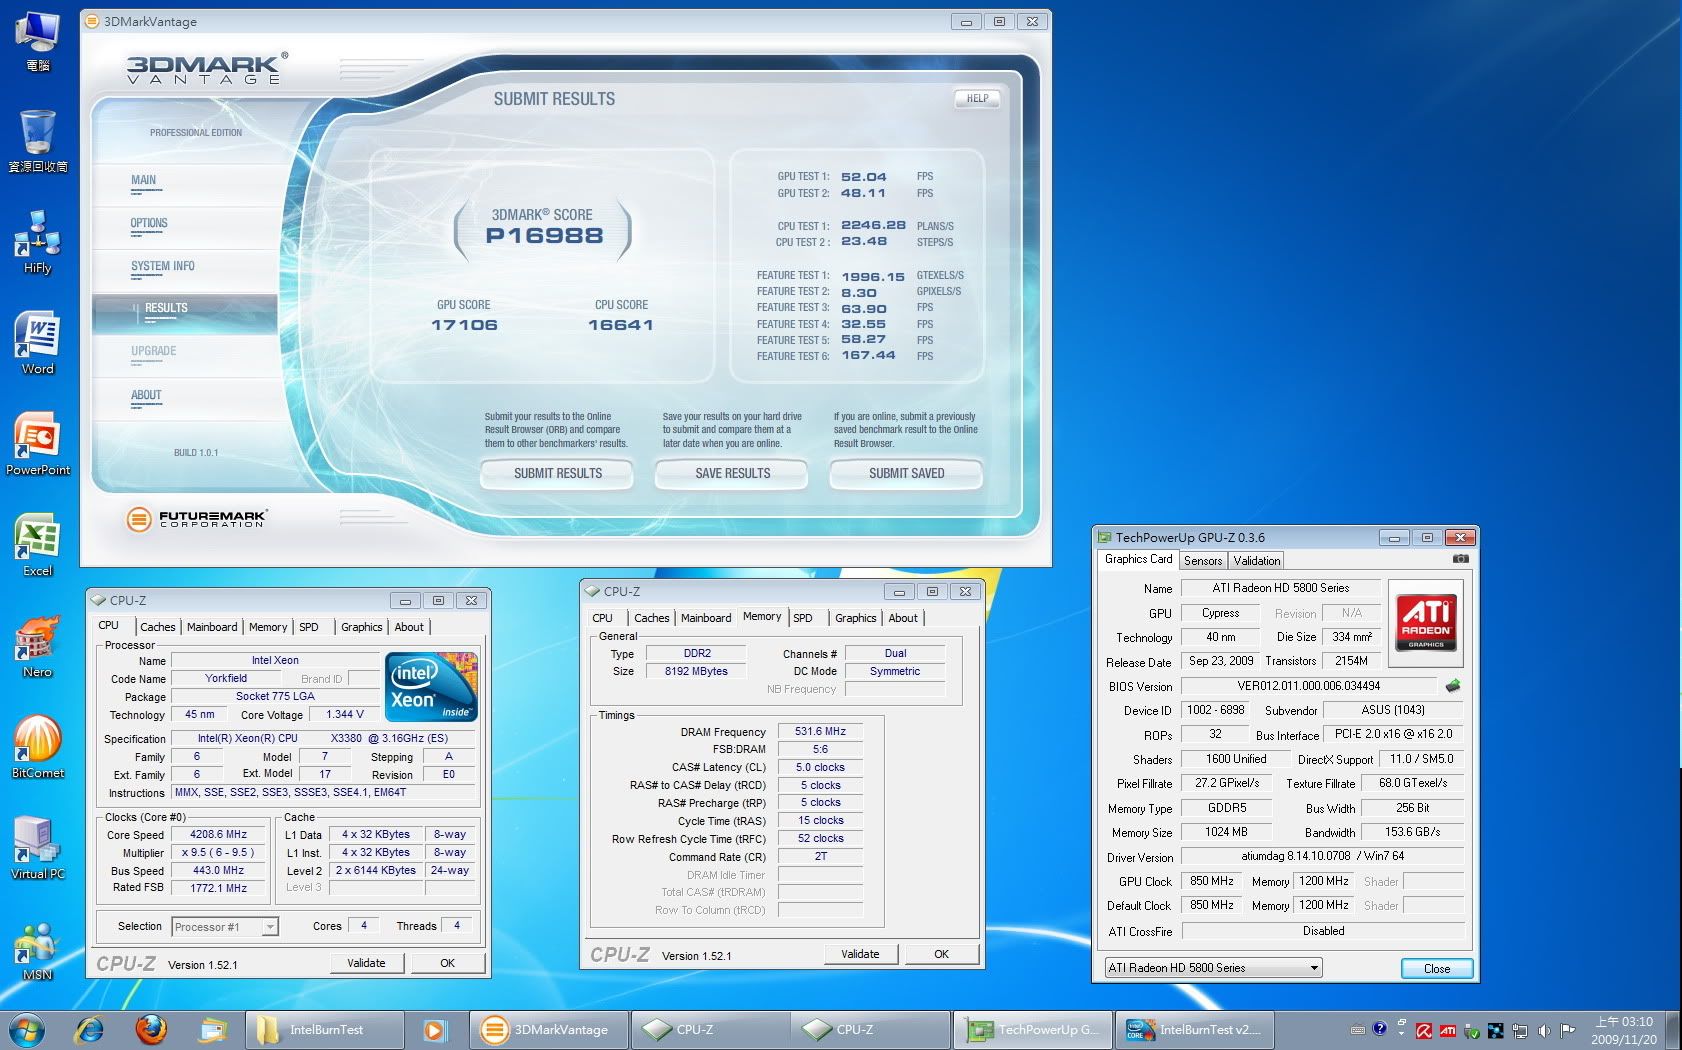The width and height of the screenshot is (1682, 1050).
Task: Open the HiFly desktop shortcut
Action: pos(38,242)
